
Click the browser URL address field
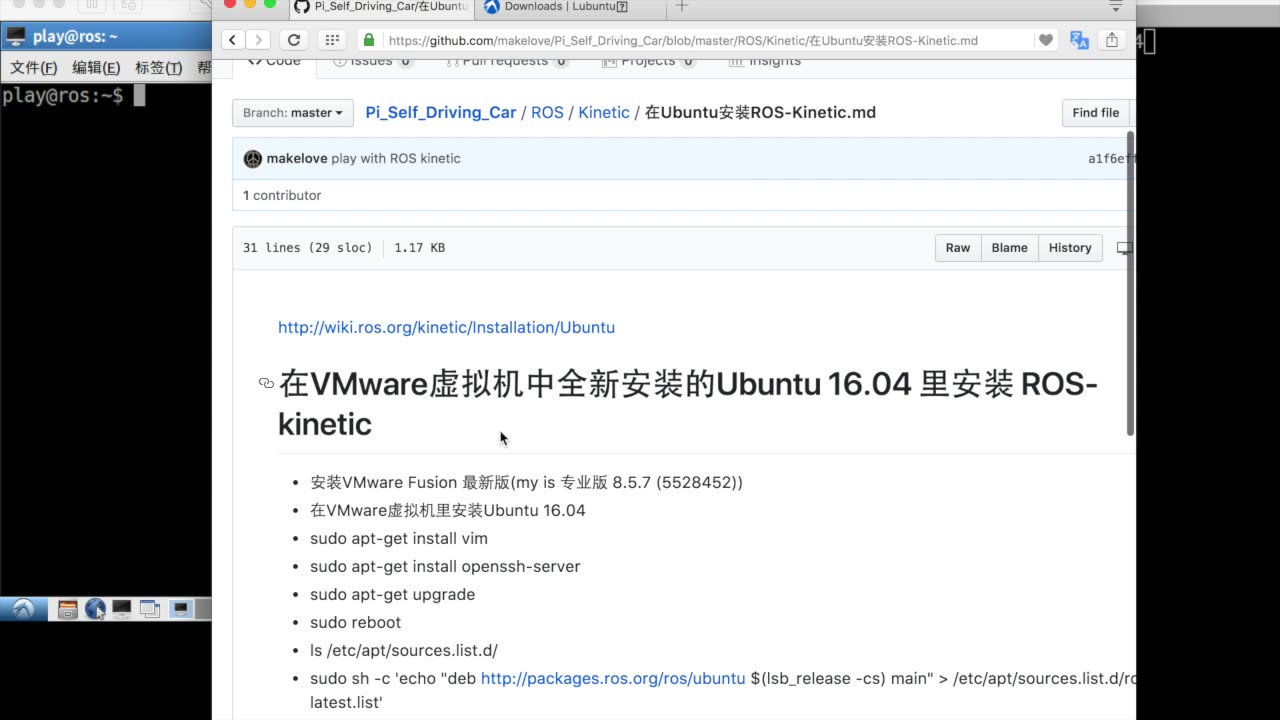pyautogui.click(x=700, y=40)
